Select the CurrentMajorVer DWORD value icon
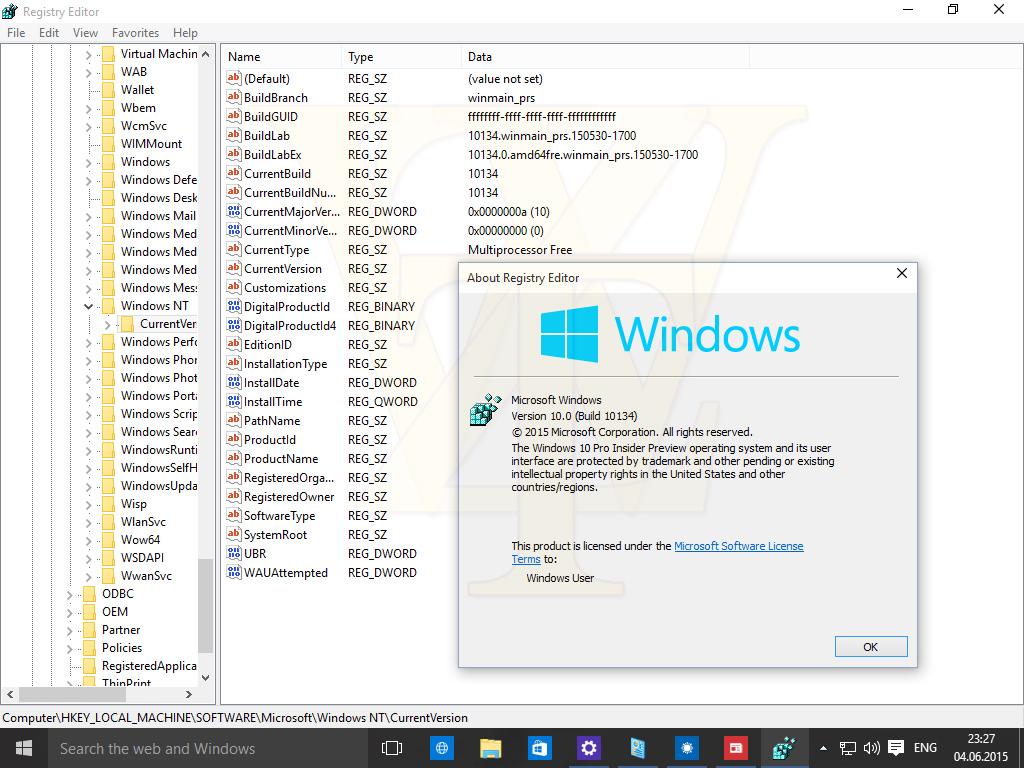The height and width of the screenshot is (768, 1024). tap(234, 212)
